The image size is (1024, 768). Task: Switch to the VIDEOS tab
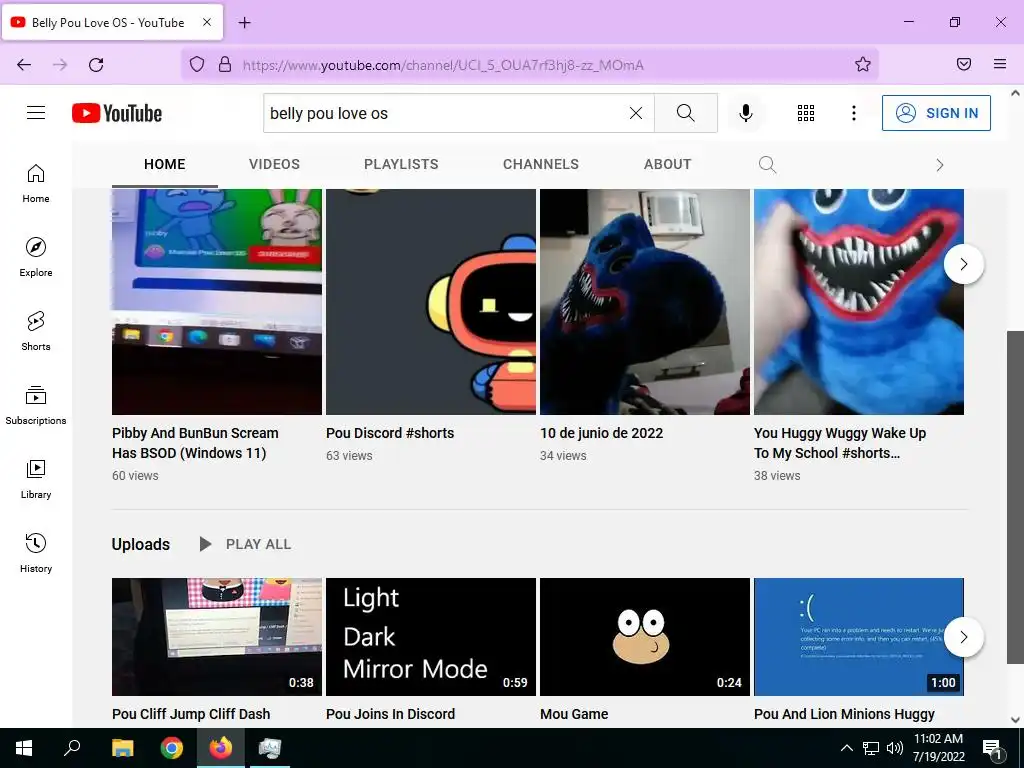[274, 164]
